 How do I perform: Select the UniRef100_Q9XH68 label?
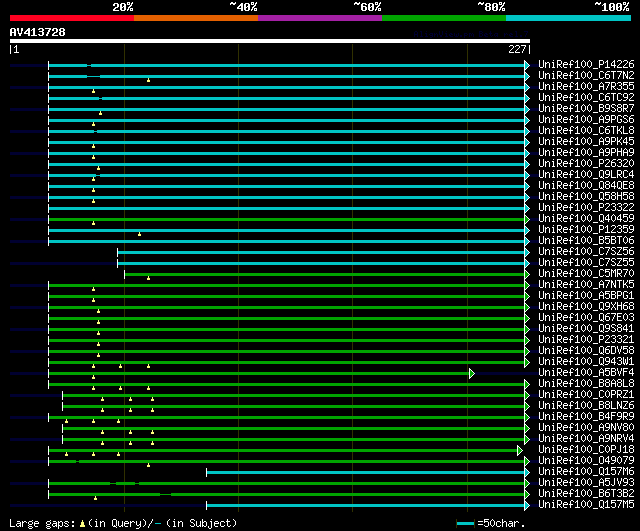(586, 307)
